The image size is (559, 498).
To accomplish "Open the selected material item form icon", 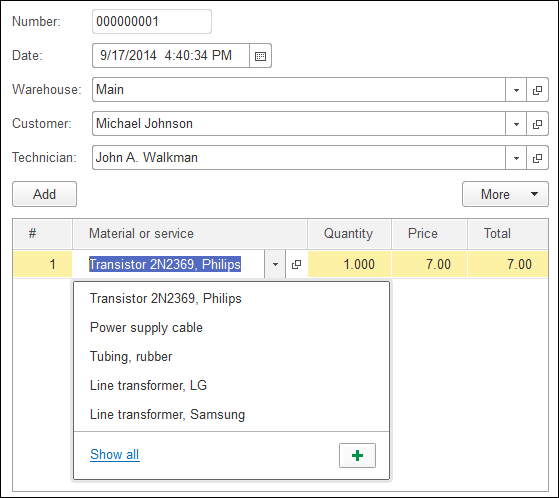I will point(296,265).
